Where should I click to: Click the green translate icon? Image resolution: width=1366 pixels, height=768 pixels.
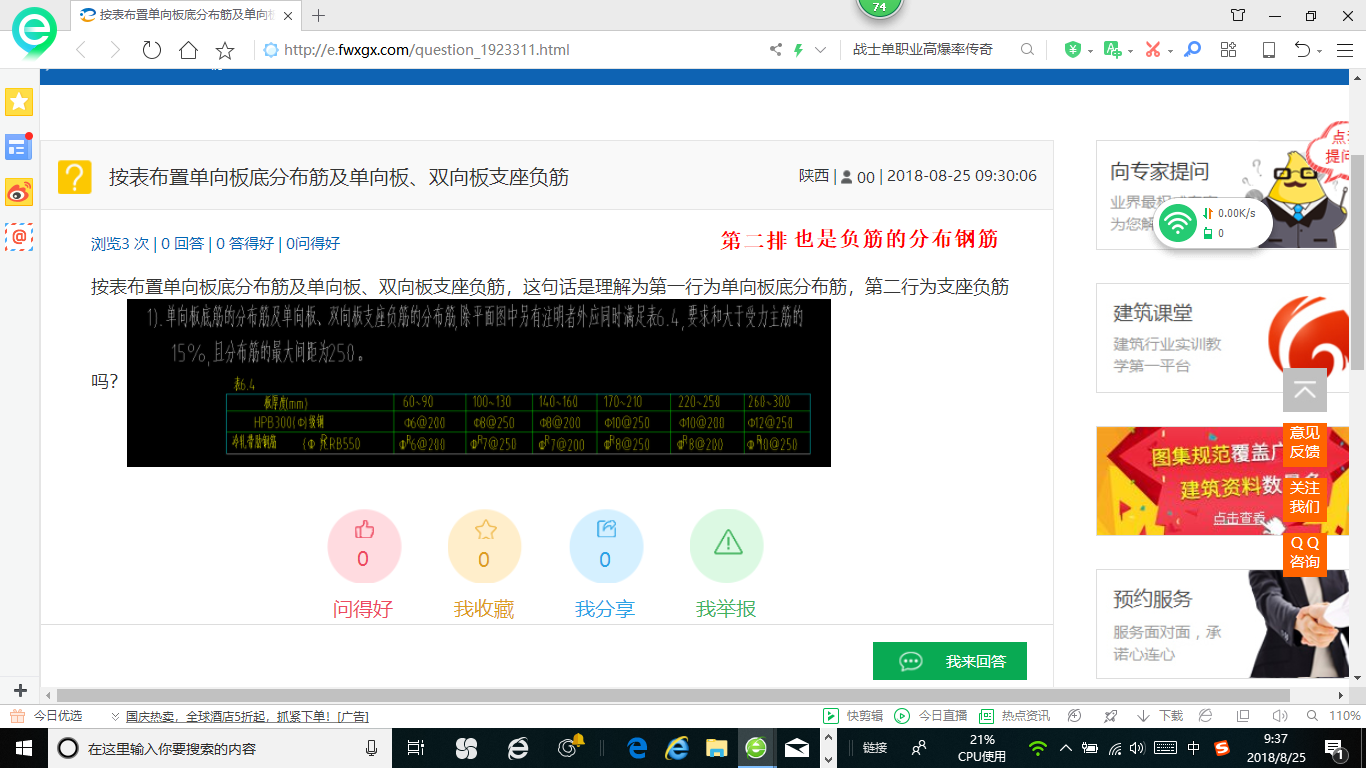[1112, 49]
